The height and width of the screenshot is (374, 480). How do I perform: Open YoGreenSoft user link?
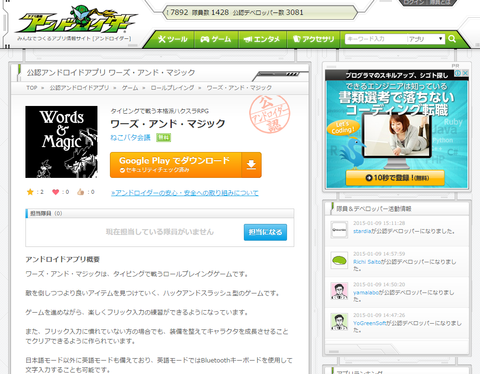(x=370, y=323)
